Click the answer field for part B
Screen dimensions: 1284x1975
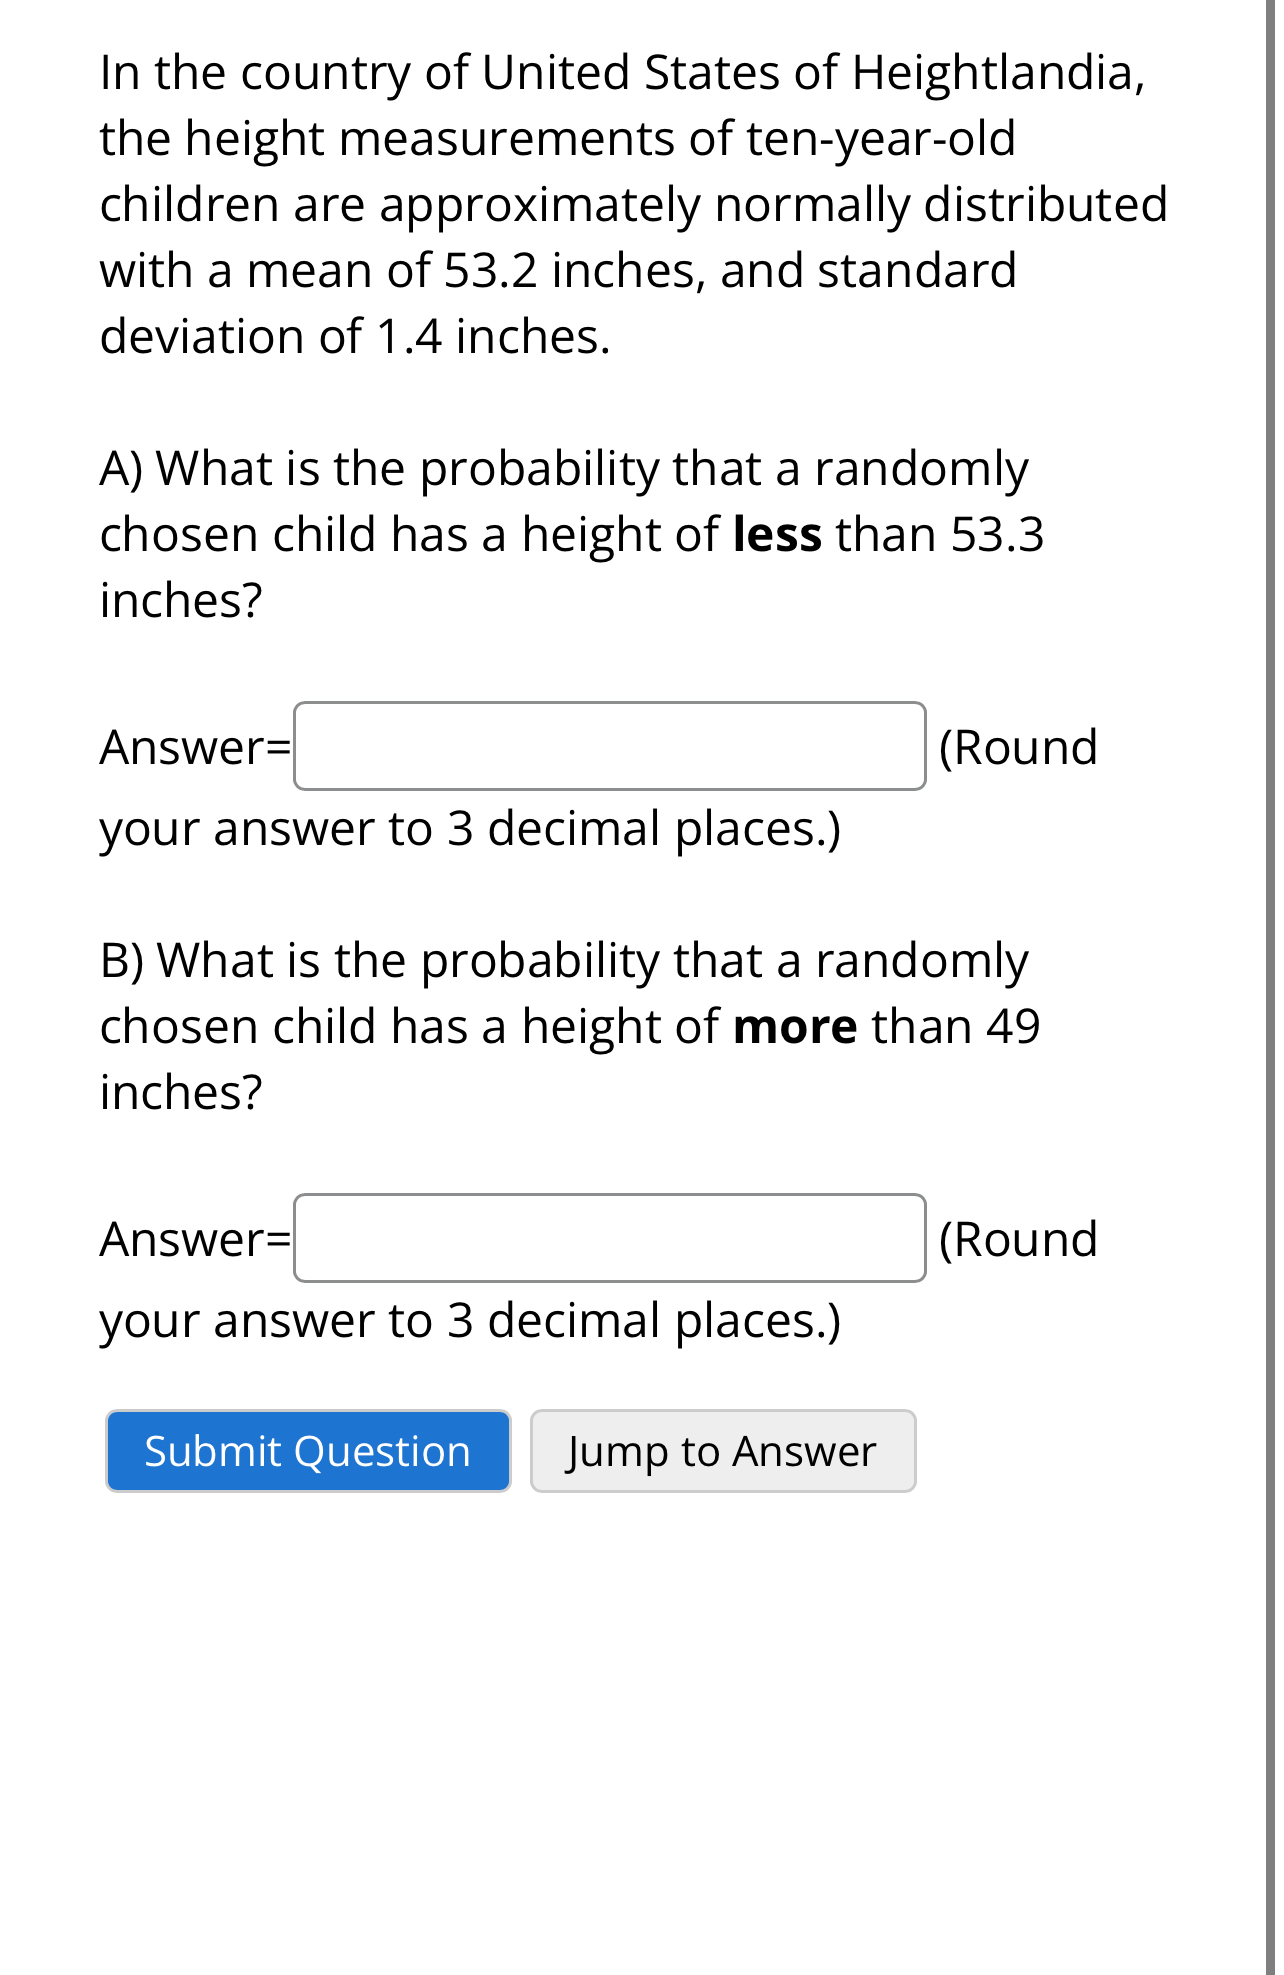pyautogui.click(x=610, y=1238)
